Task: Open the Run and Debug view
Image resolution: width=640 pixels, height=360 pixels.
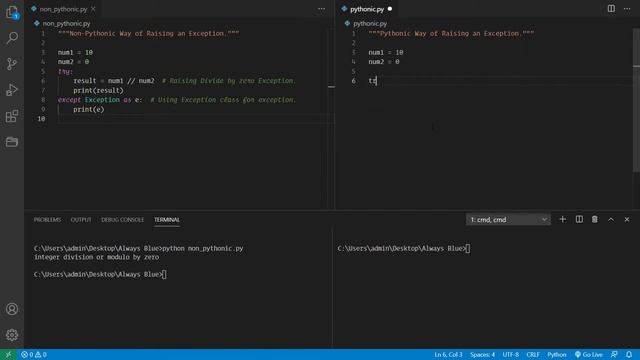Action: pyautogui.click(x=12, y=90)
